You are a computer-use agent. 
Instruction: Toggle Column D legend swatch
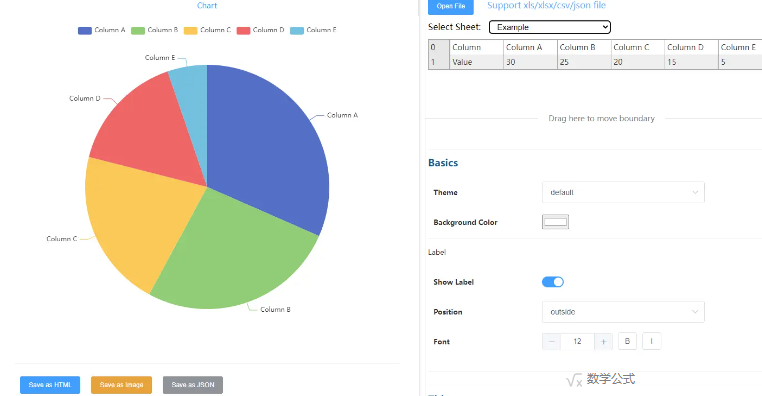243,31
